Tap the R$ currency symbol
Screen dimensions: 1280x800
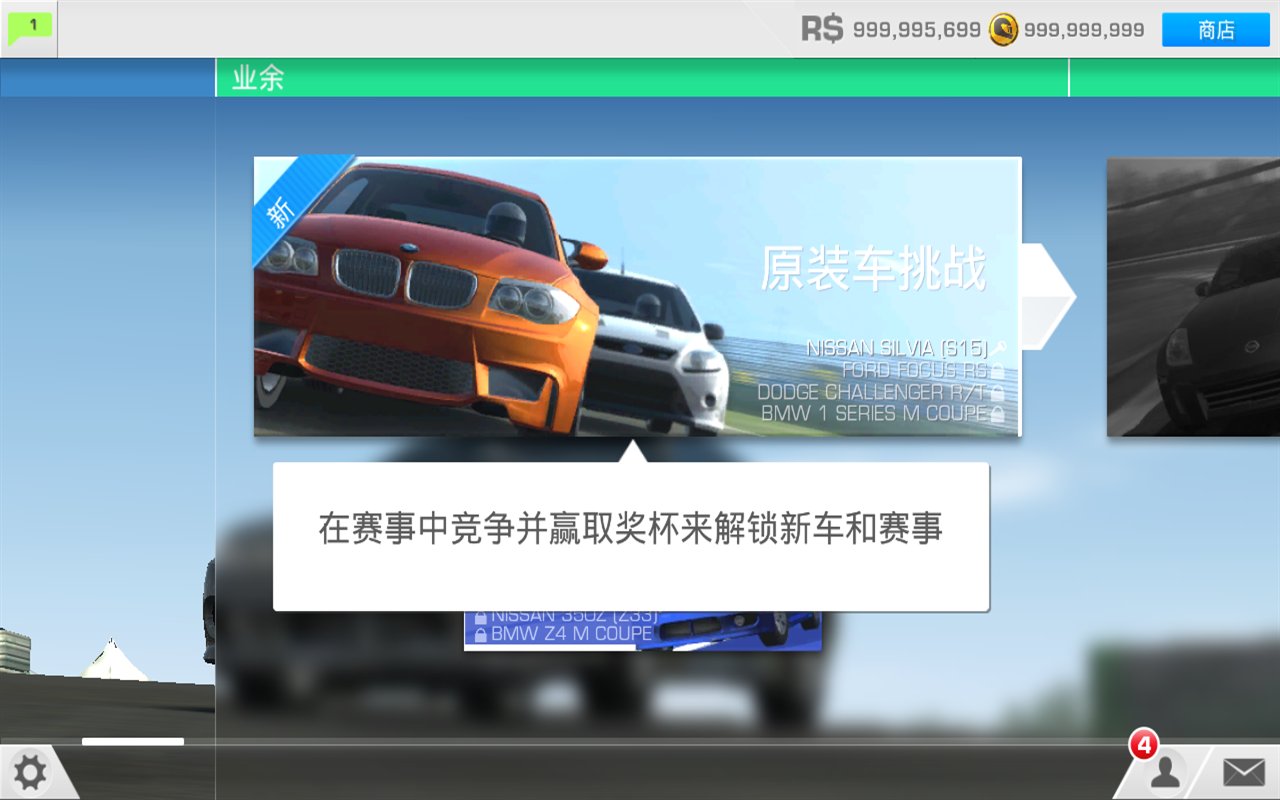[x=822, y=30]
